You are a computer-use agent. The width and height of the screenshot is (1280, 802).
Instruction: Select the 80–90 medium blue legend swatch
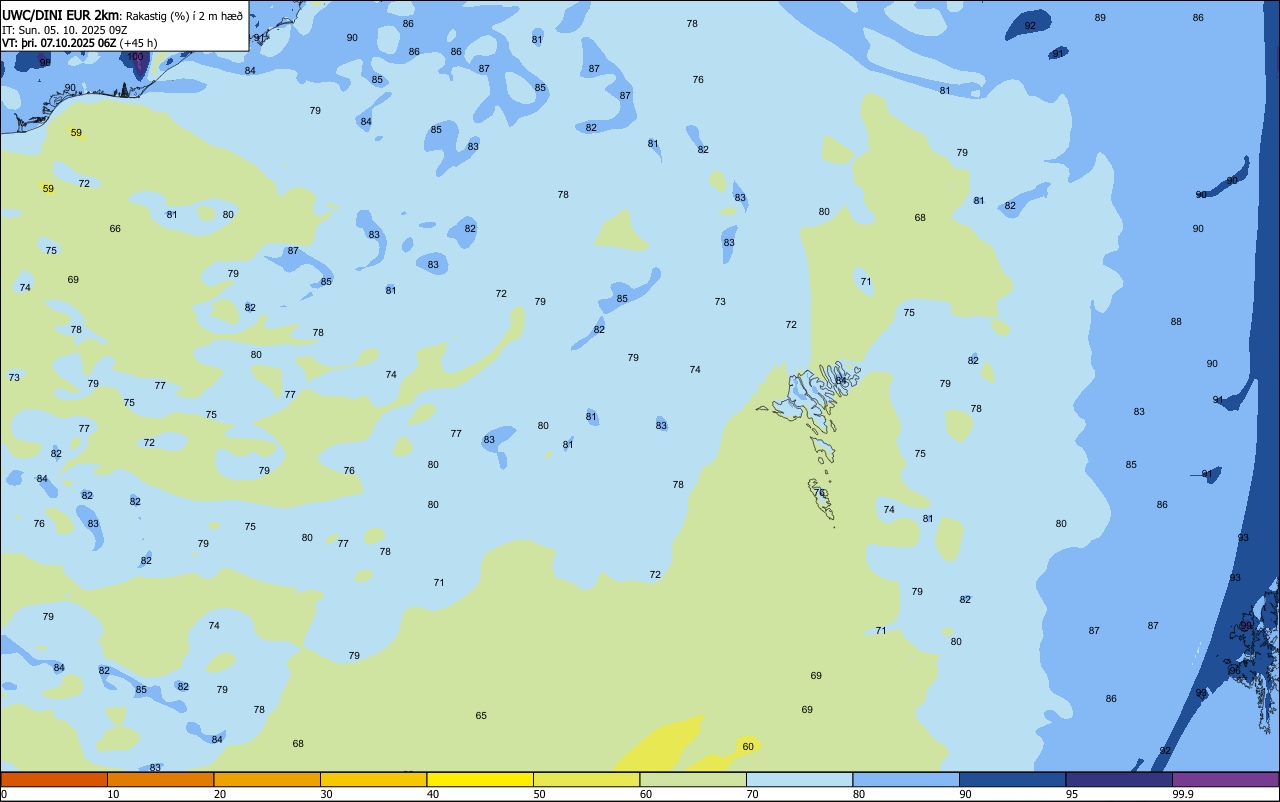(x=906, y=780)
